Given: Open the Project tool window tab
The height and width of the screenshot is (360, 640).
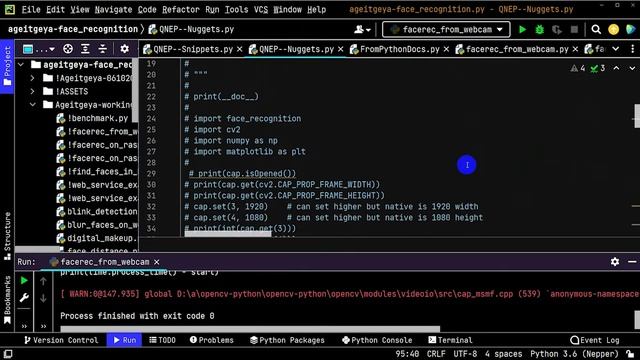Looking at the screenshot, I should (7, 66).
